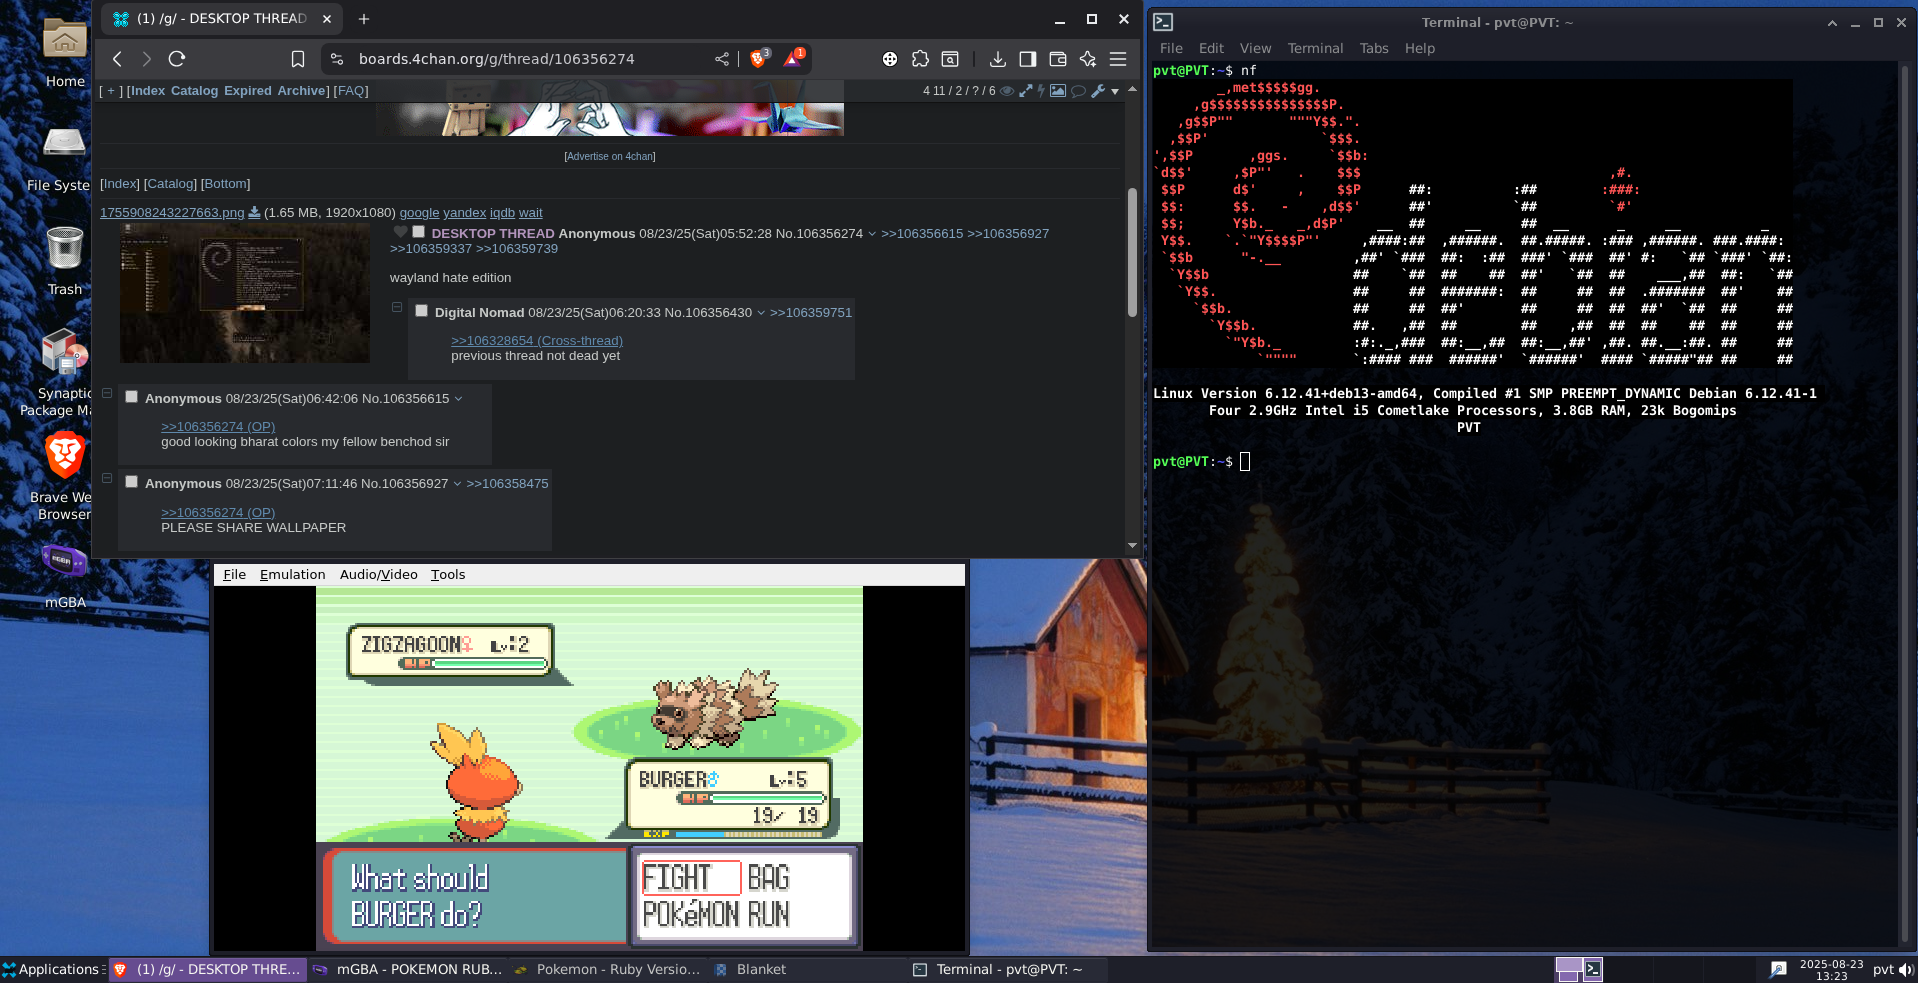Select checkbox for post No.106356927
The image size is (1922, 983).
[131, 482]
